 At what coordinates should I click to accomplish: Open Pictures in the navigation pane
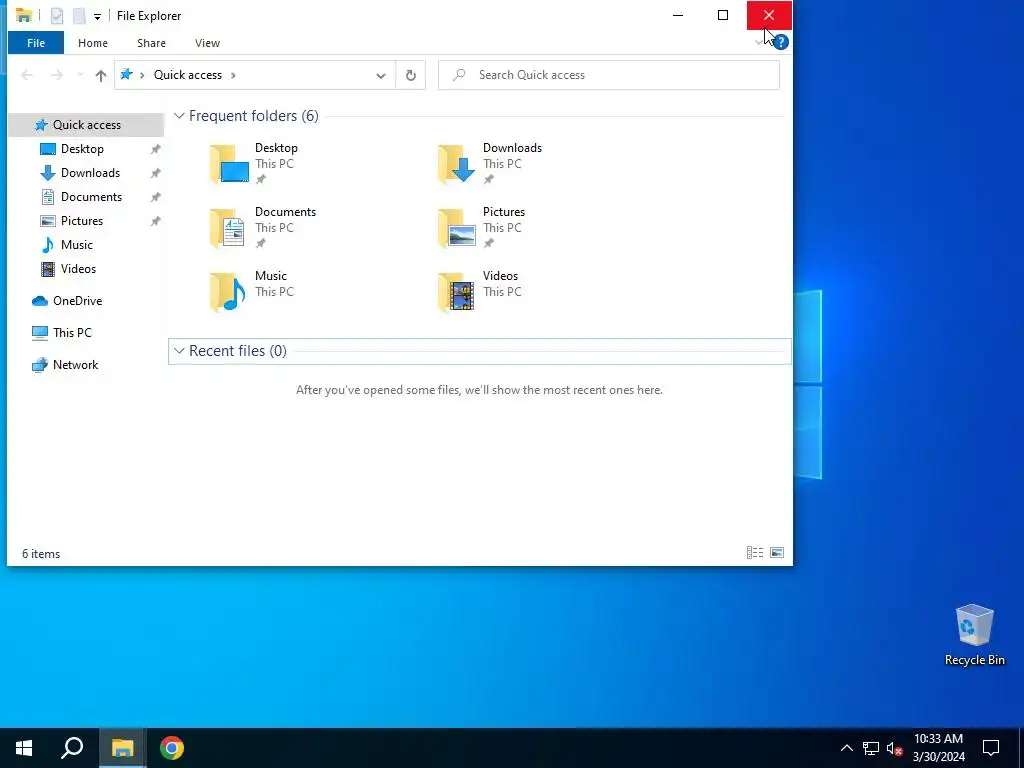[82, 221]
